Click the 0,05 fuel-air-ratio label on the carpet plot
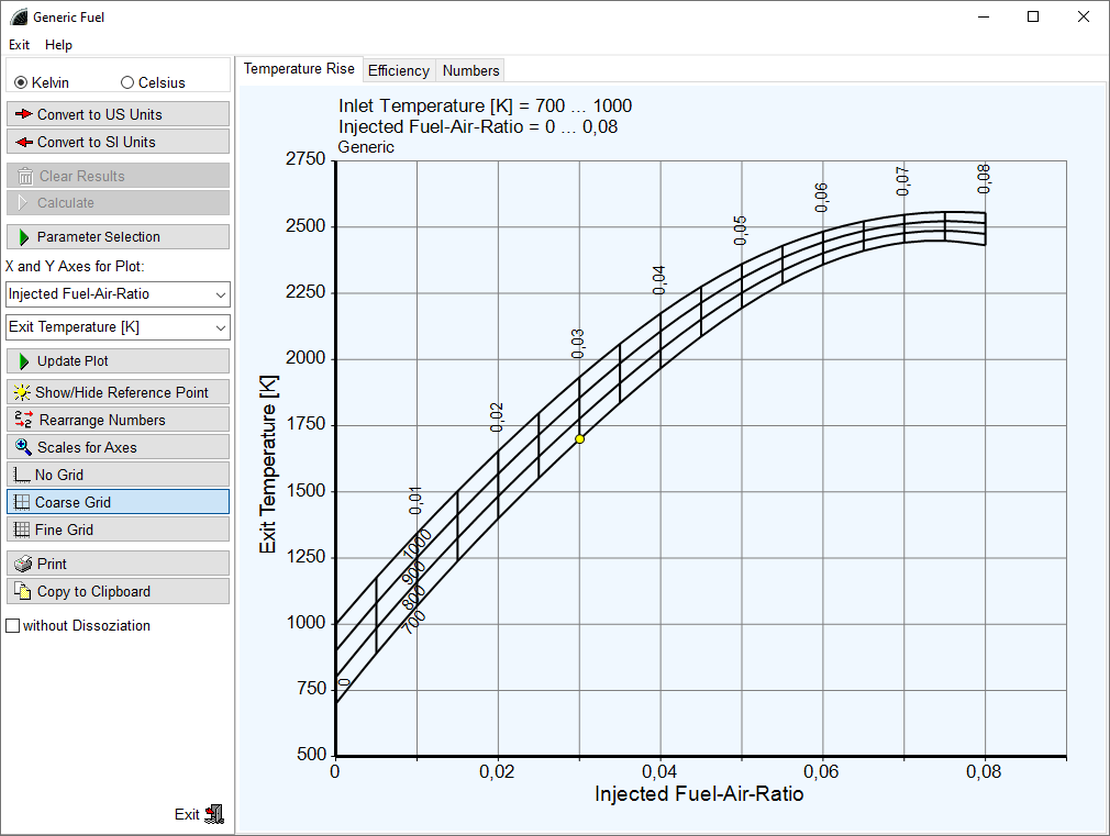This screenshot has width=1110, height=836. pyautogui.click(x=740, y=231)
